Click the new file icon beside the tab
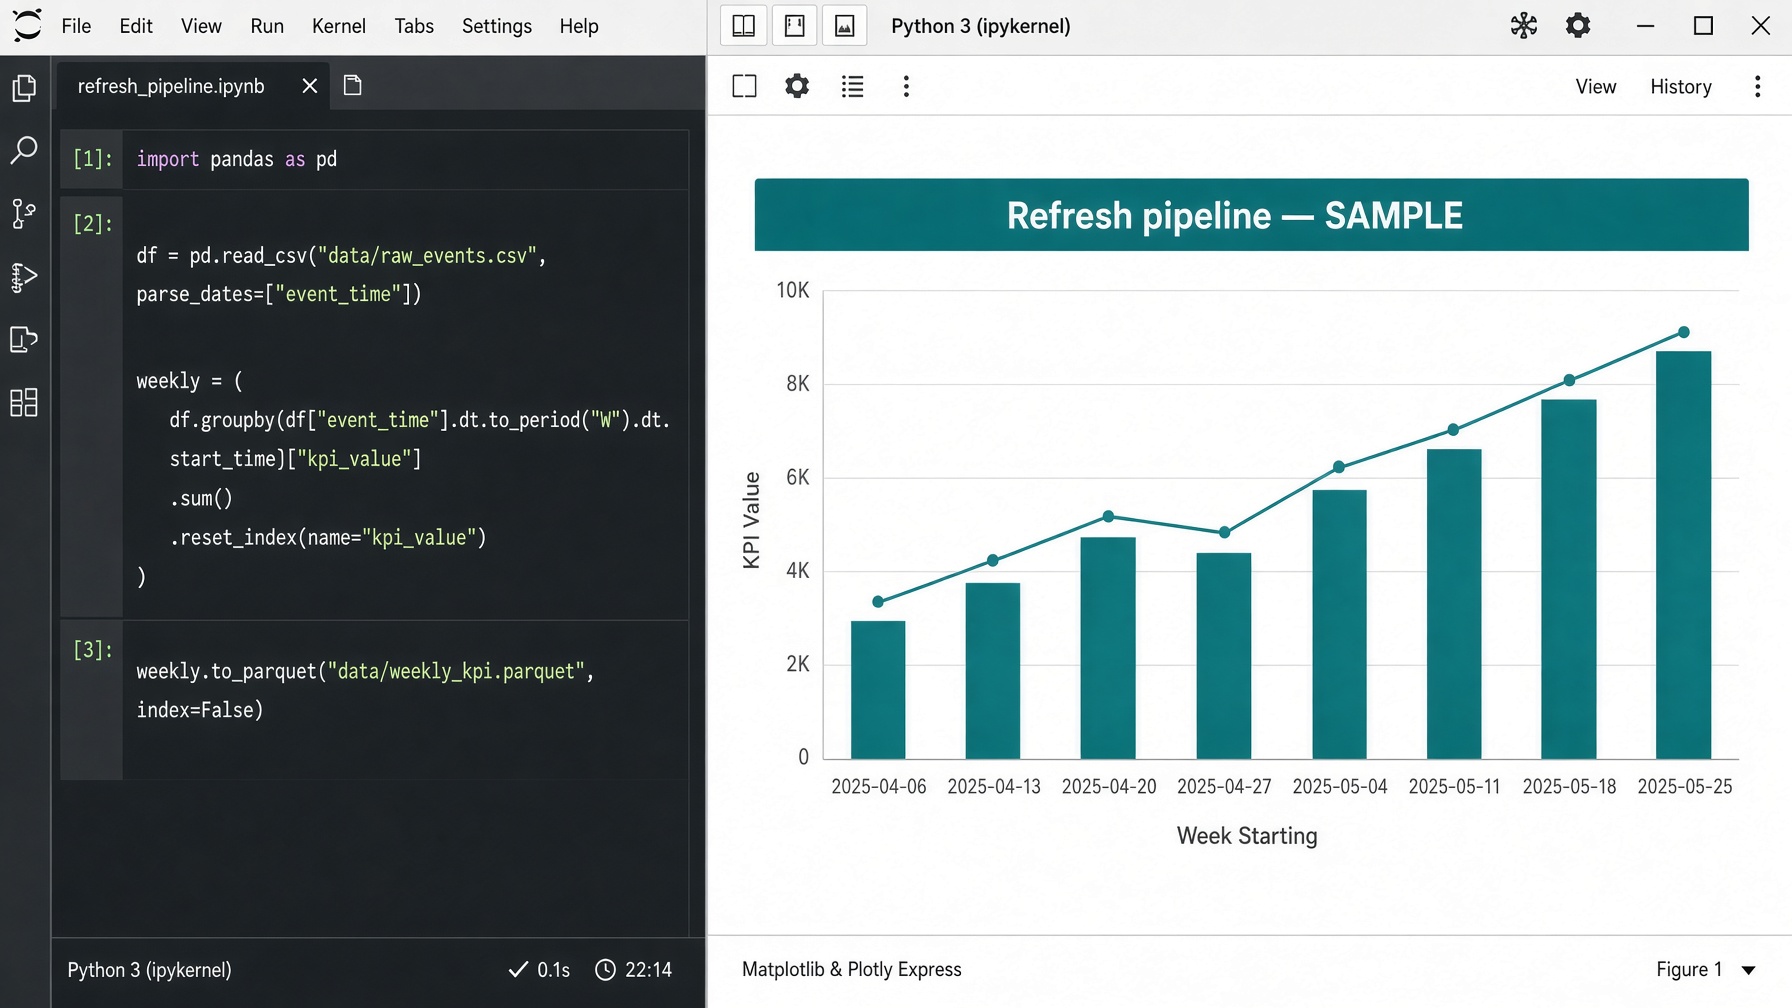This screenshot has width=1792, height=1008. click(x=352, y=86)
